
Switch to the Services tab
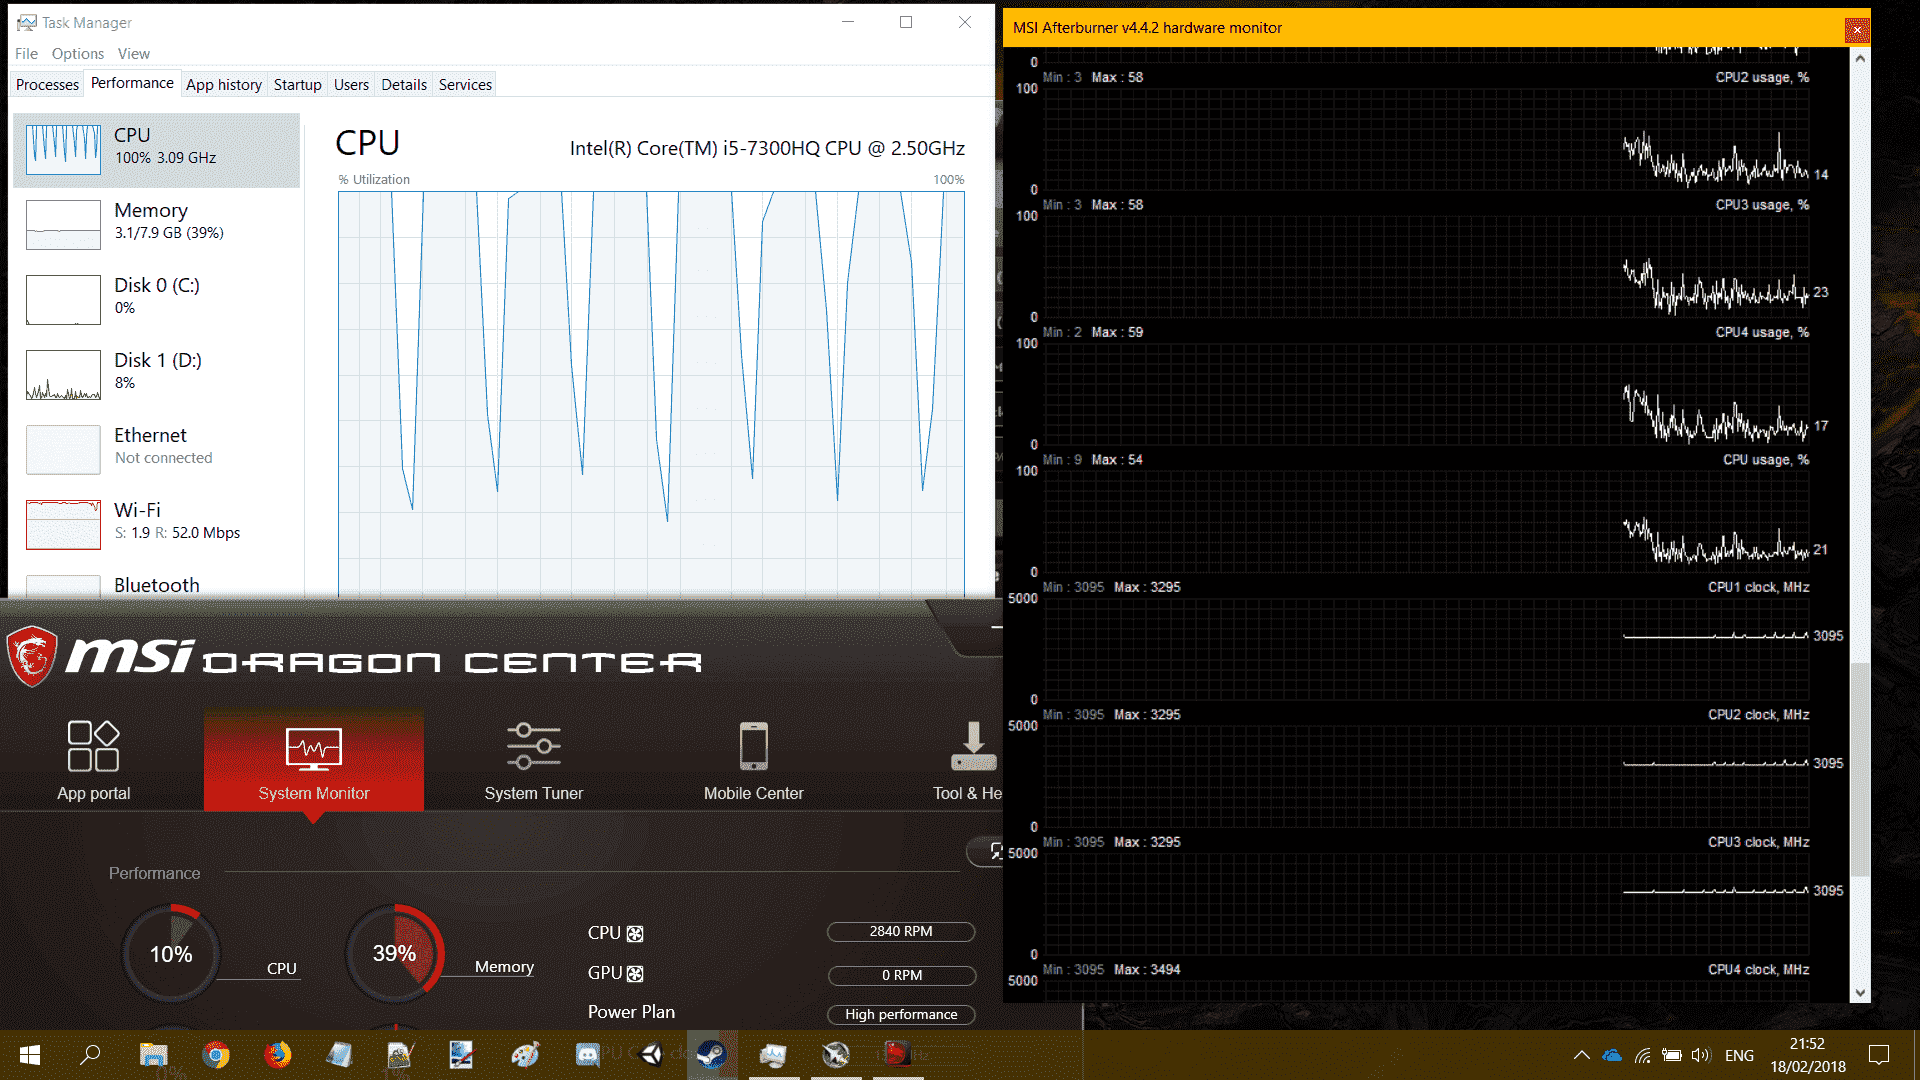coord(465,85)
